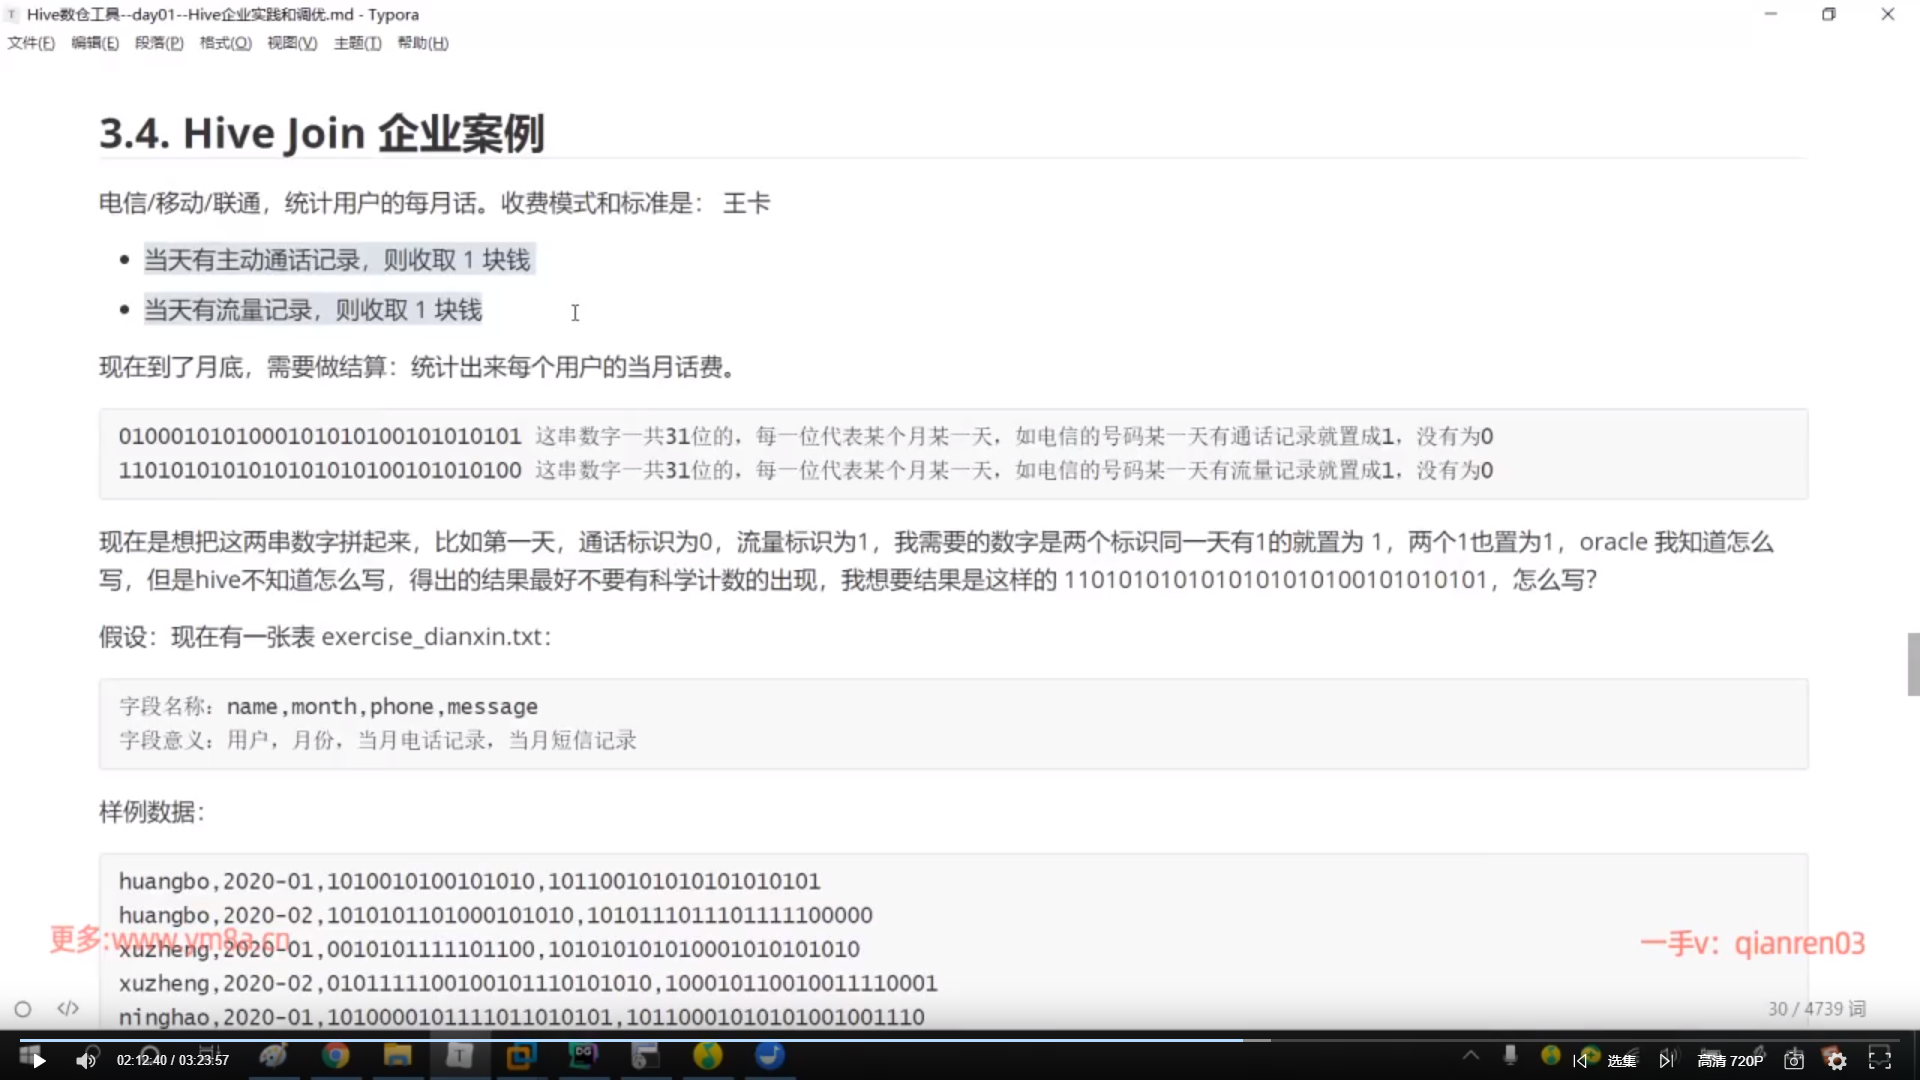Open 高清 720P quality selector
This screenshot has height=1080, width=1920.
(x=1730, y=1061)
